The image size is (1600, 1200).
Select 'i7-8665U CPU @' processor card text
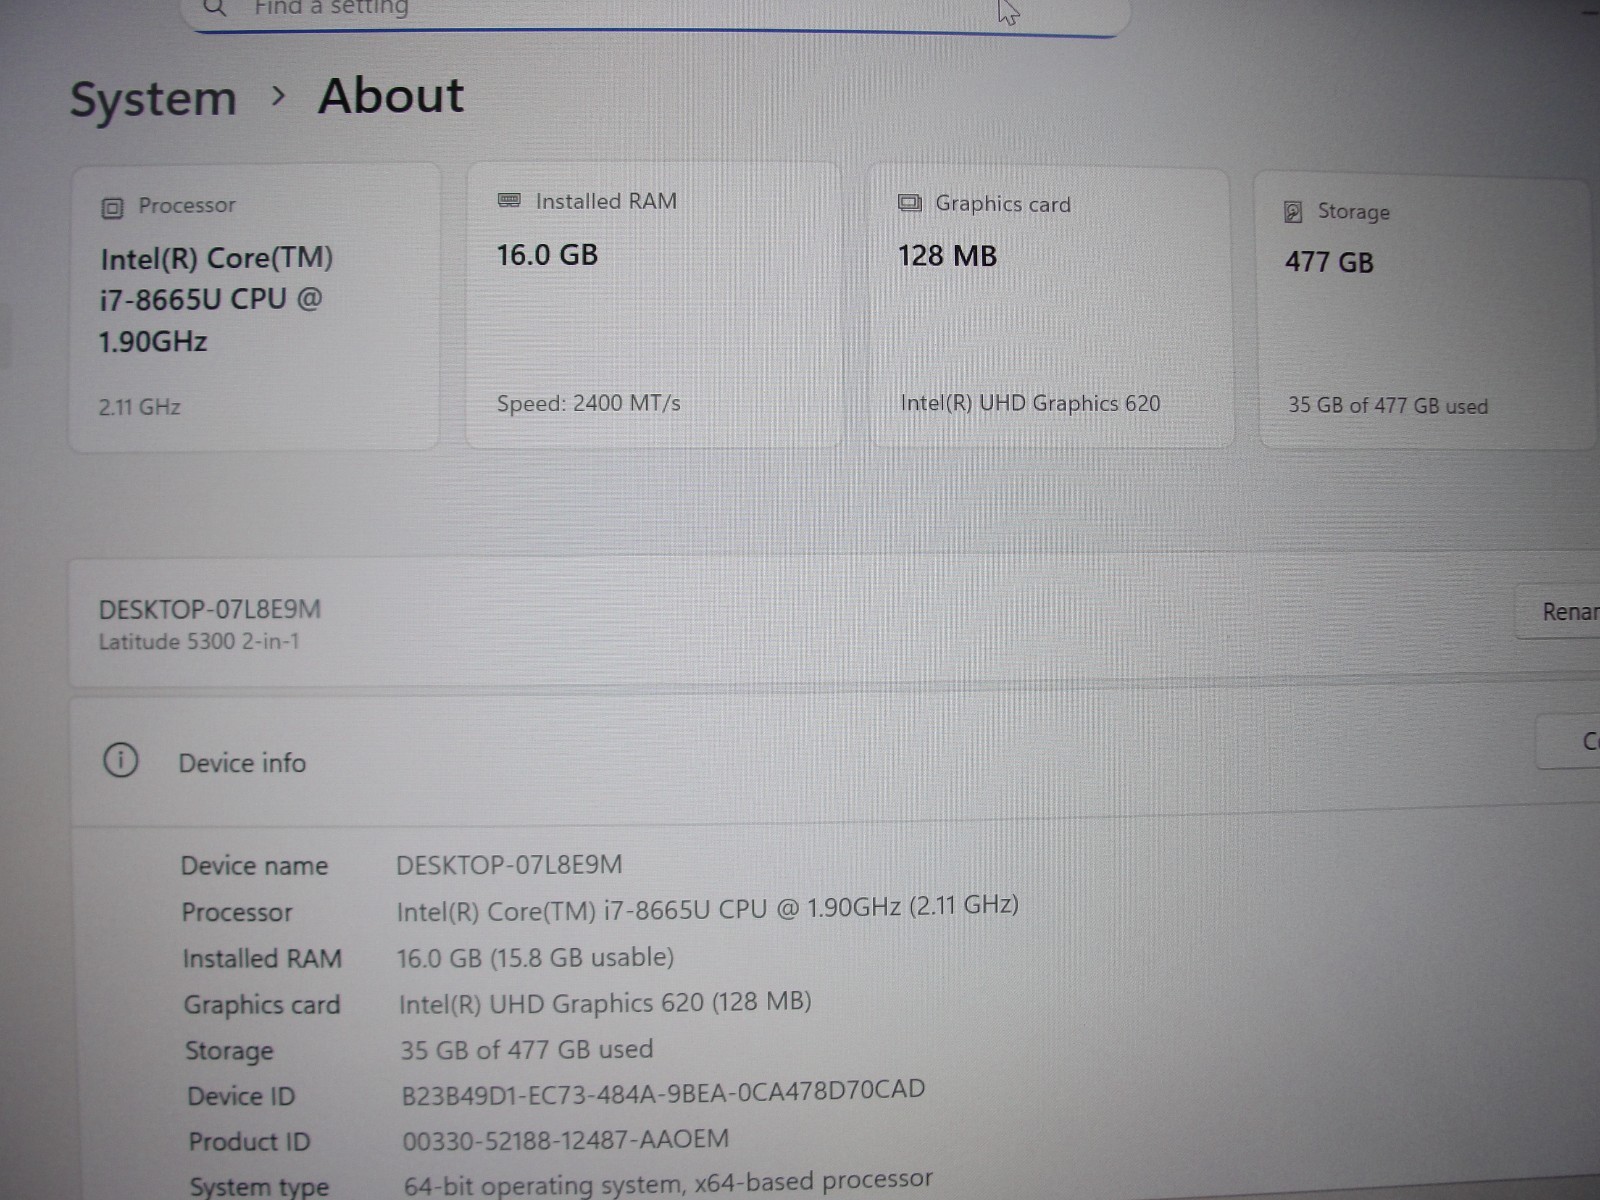click(x=211, y=299)
